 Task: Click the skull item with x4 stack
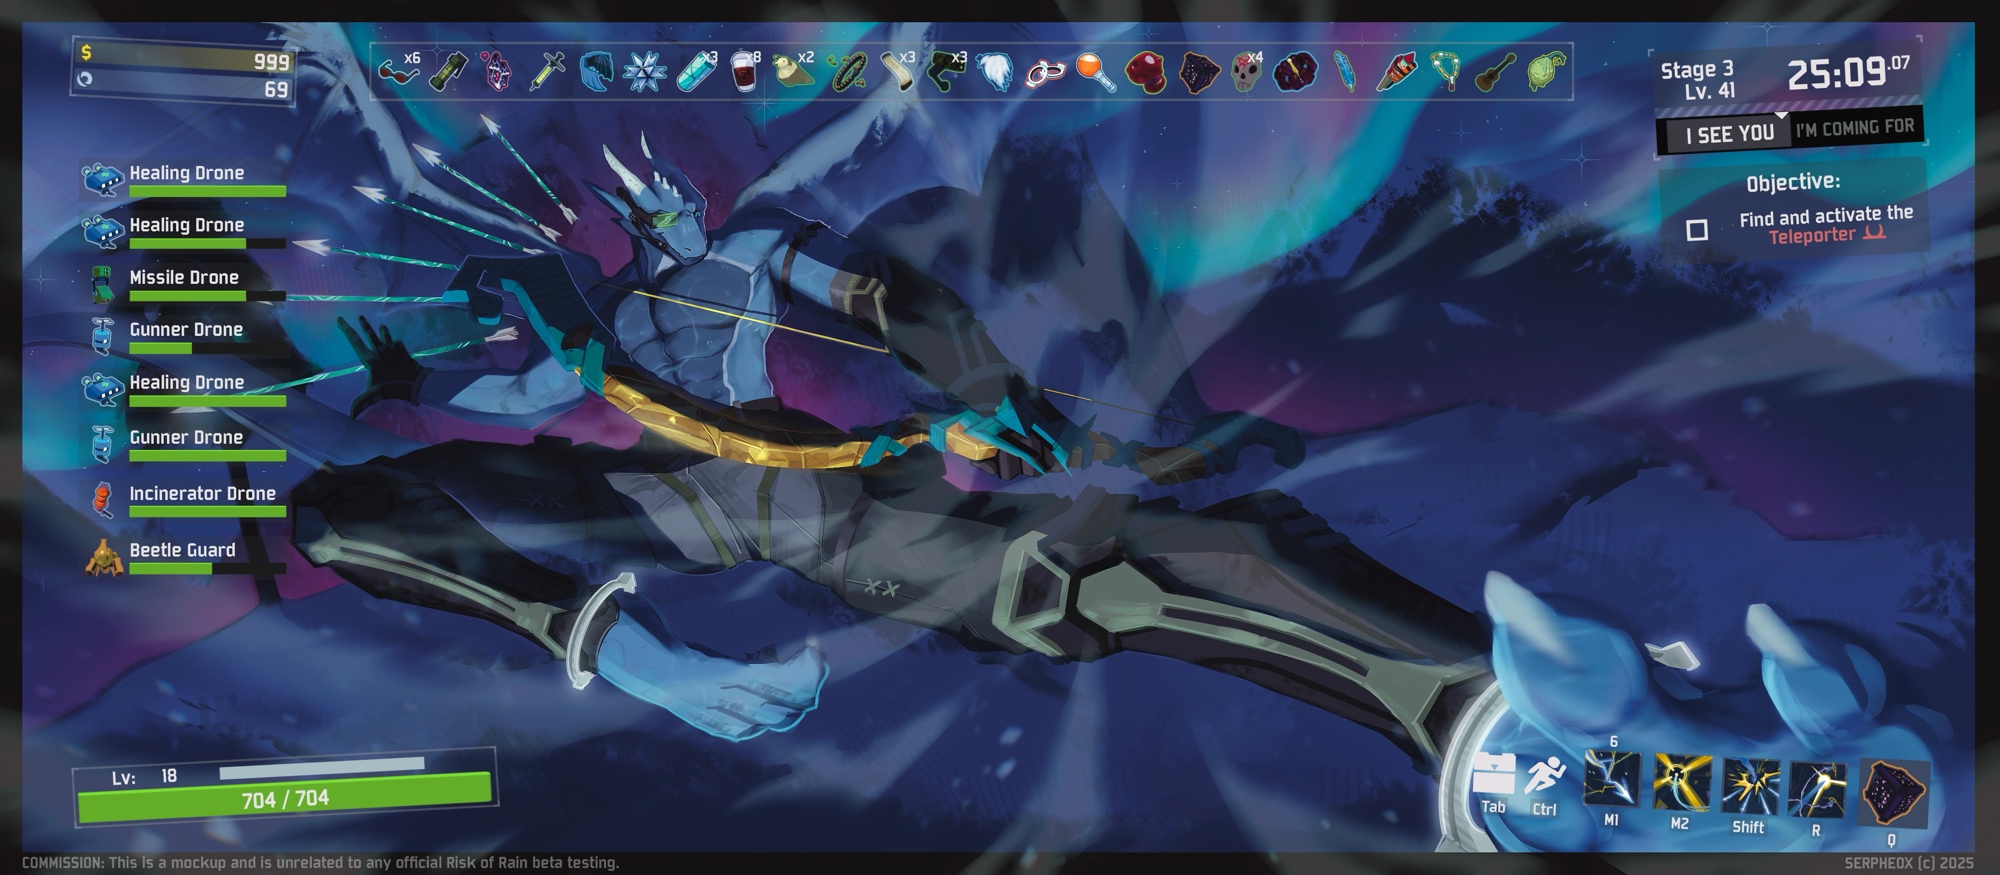pos(1245,72)
